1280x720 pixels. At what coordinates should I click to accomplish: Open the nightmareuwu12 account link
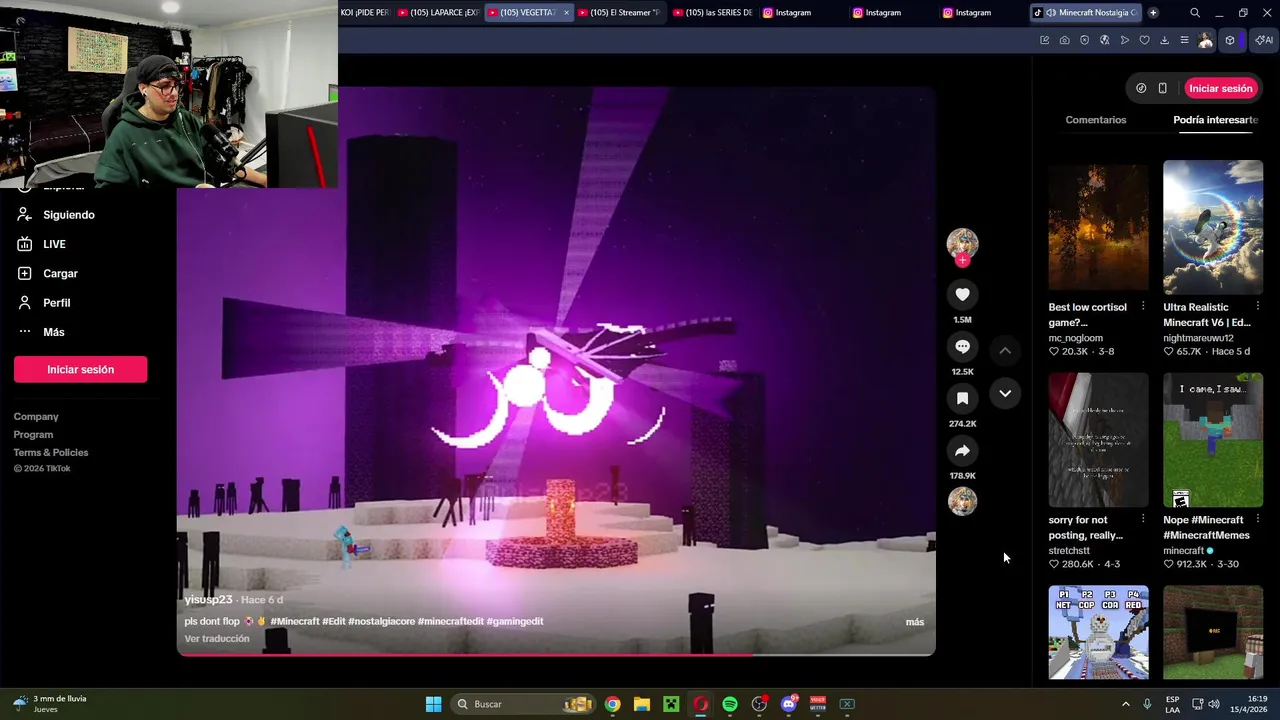(x=1198, y=338)
